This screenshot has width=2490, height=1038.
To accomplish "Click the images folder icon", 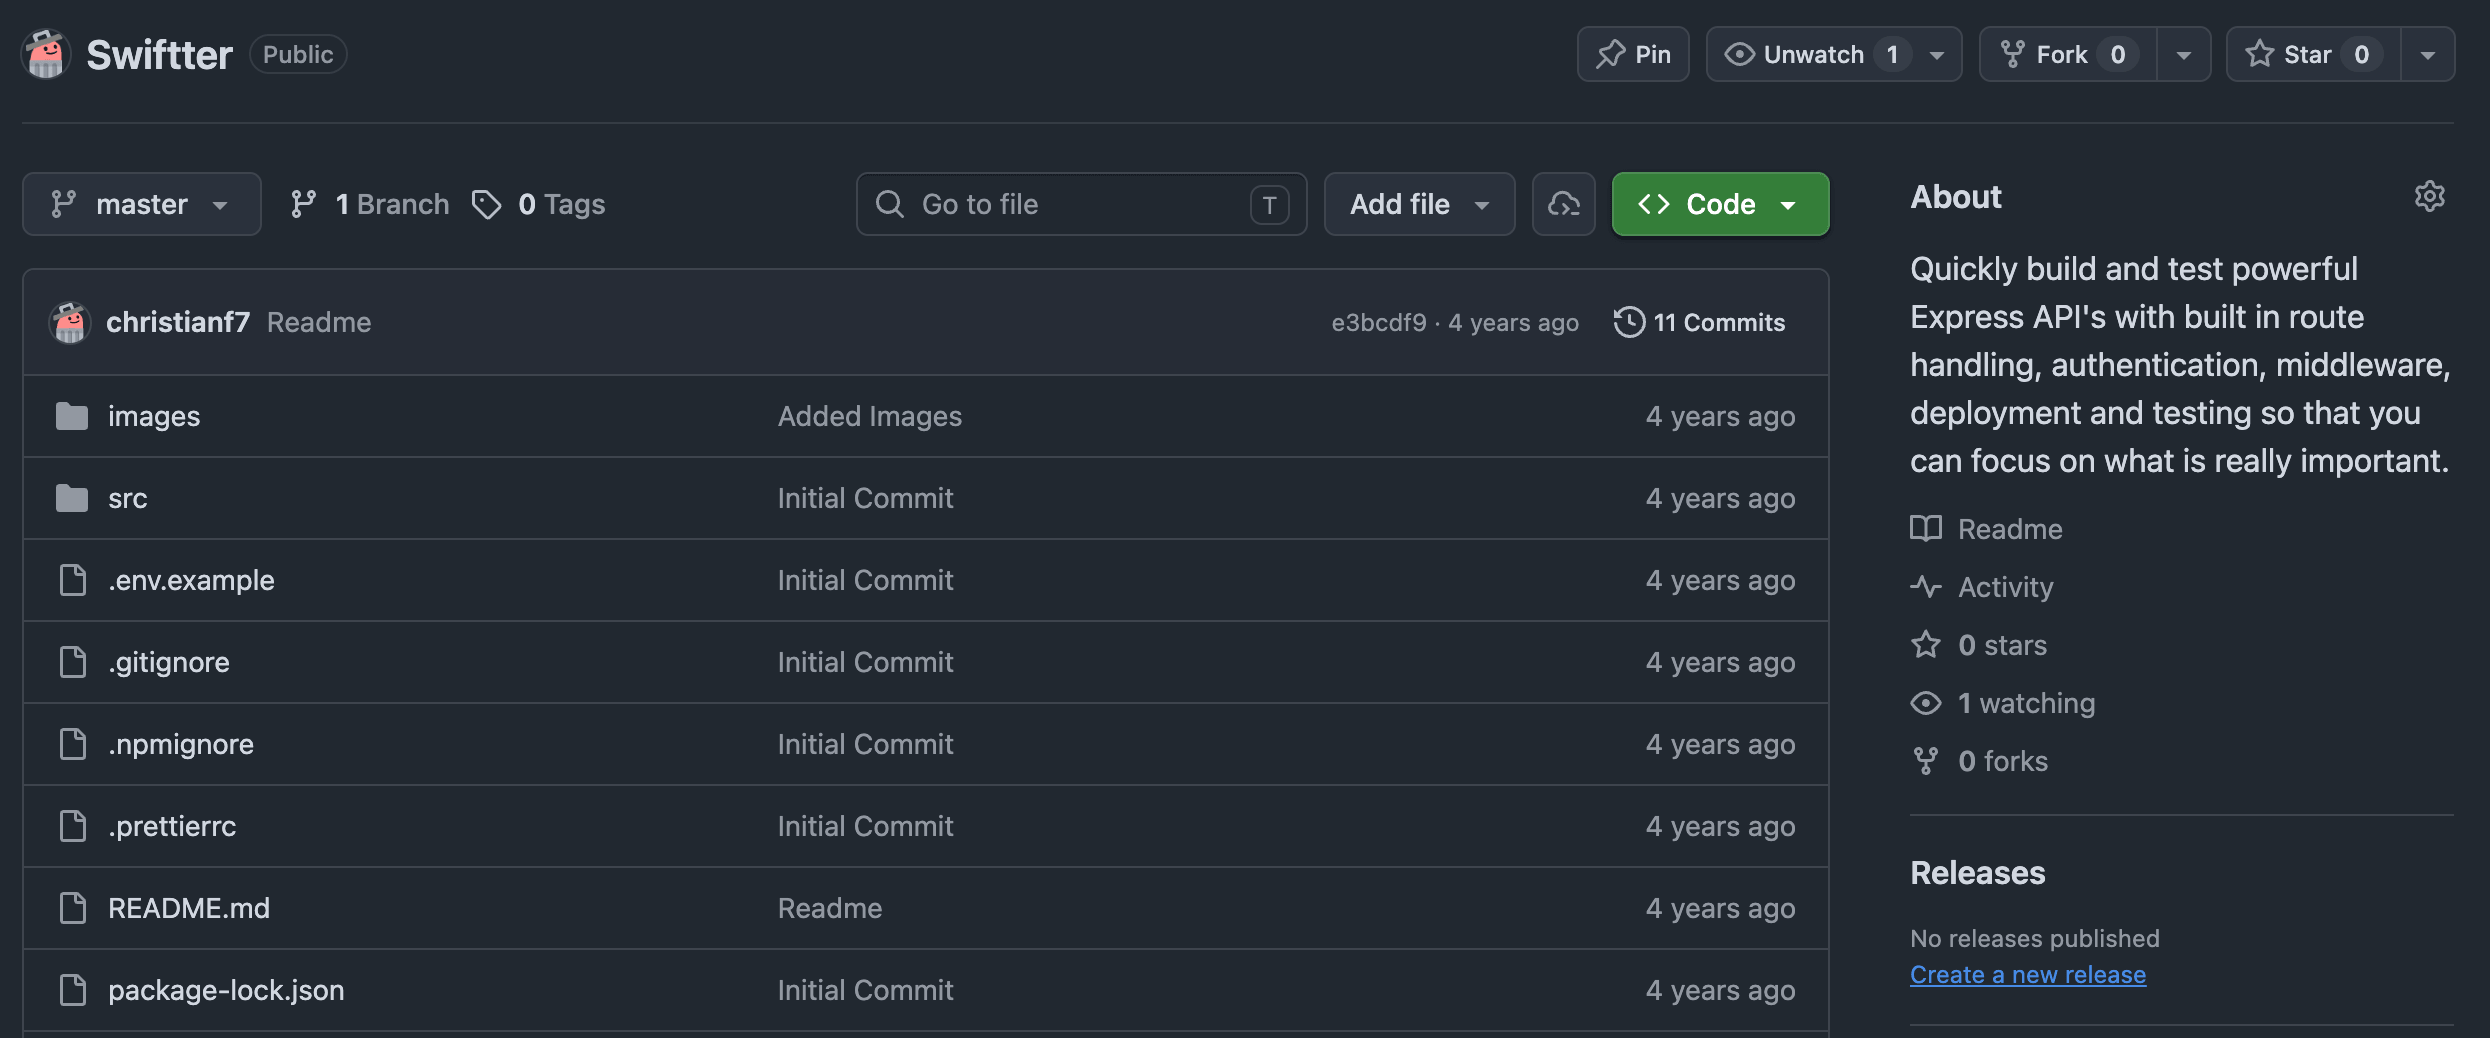I will click(x=72, y=416).
